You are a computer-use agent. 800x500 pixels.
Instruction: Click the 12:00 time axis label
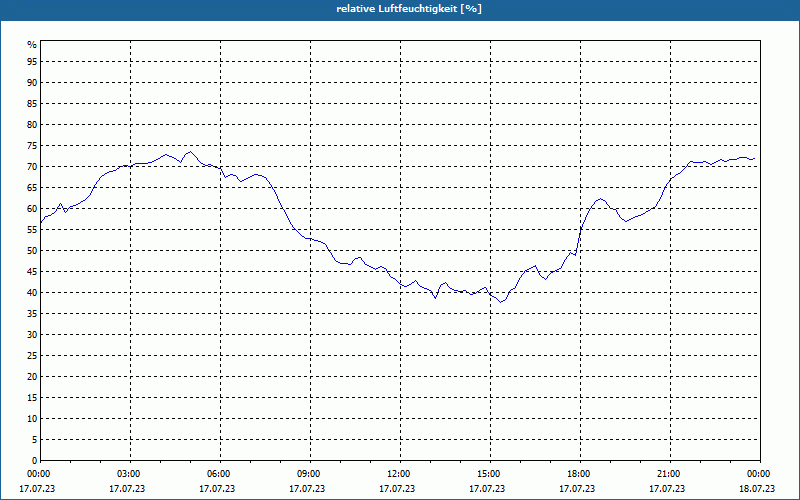[400, 474]
